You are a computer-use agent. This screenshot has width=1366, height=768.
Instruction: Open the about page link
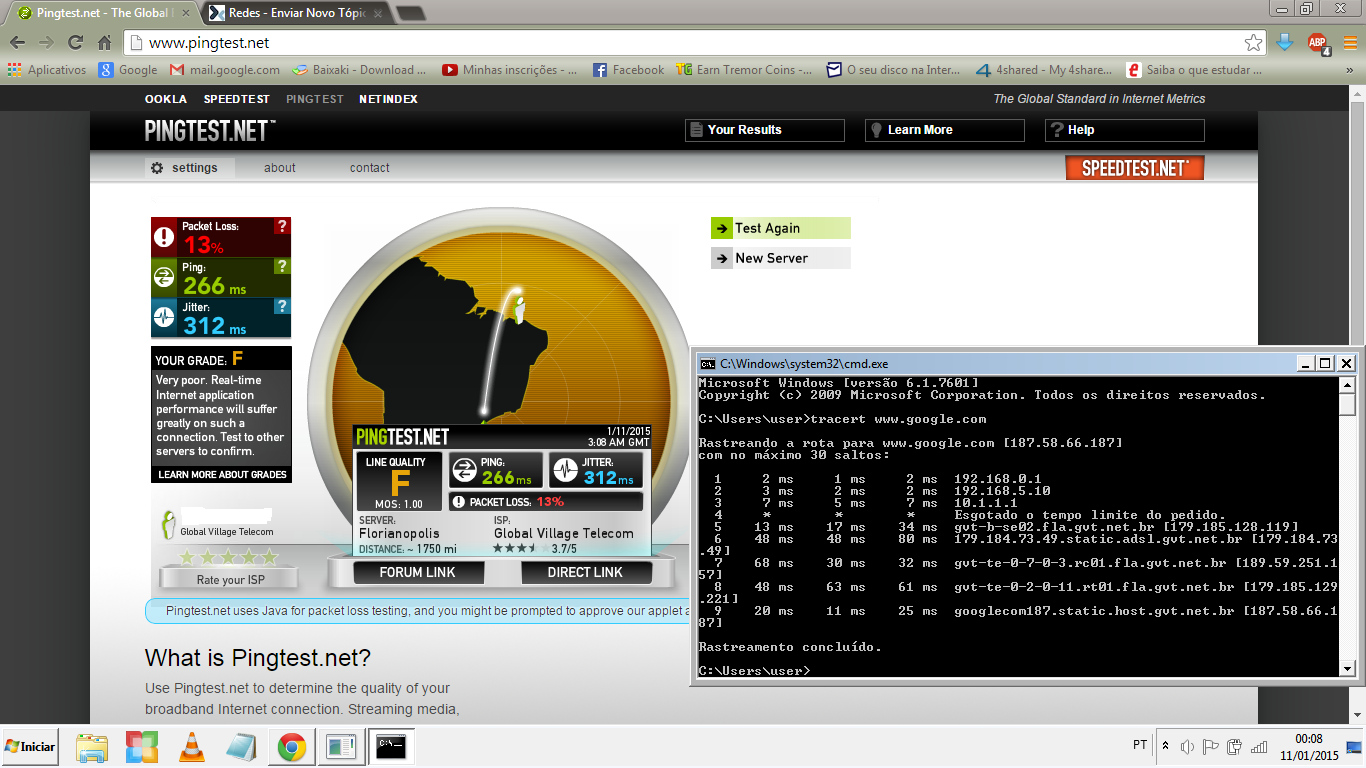[280, 168]
